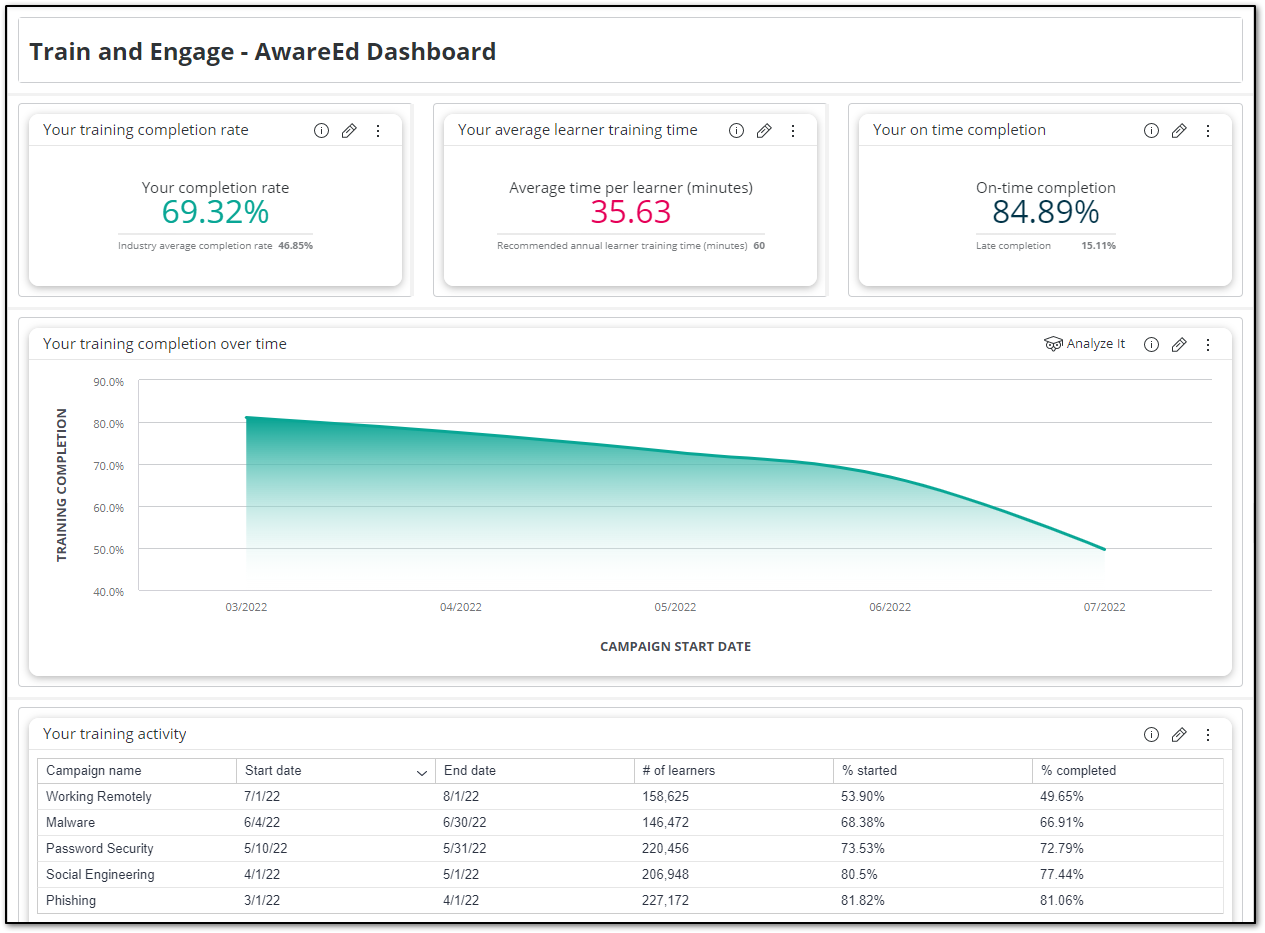Open more options for Your average learner training time
Image resolution: width=1265 pixels, height=933 pixels.
point(793,130)
